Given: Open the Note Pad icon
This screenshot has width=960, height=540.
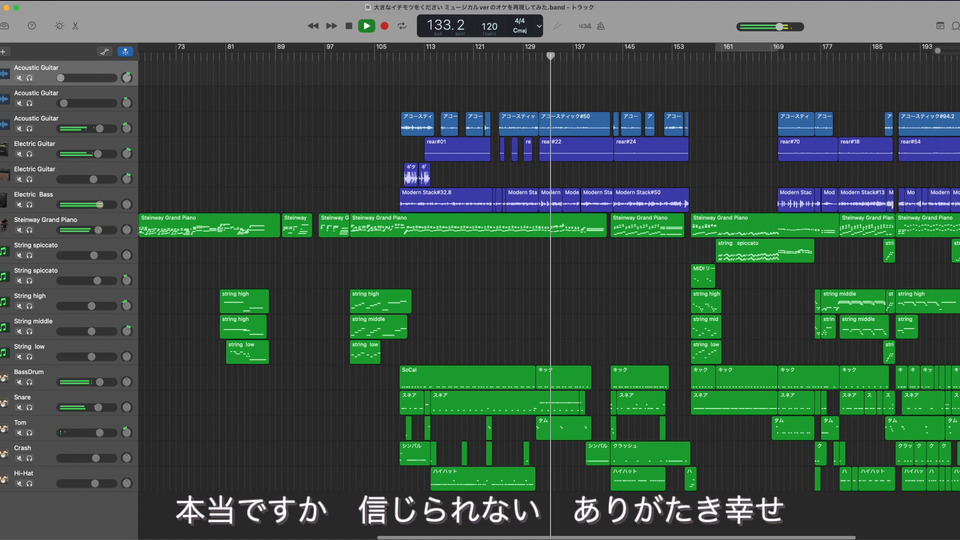Looking at the screenshot, I should 940,26.
